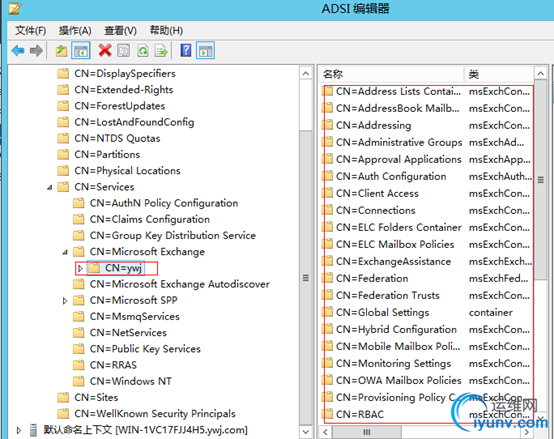The height and width of the screenshot is (439, 554).
Task: Select CN=Address Lists Contai... row
Action: (x=427, y=91)
